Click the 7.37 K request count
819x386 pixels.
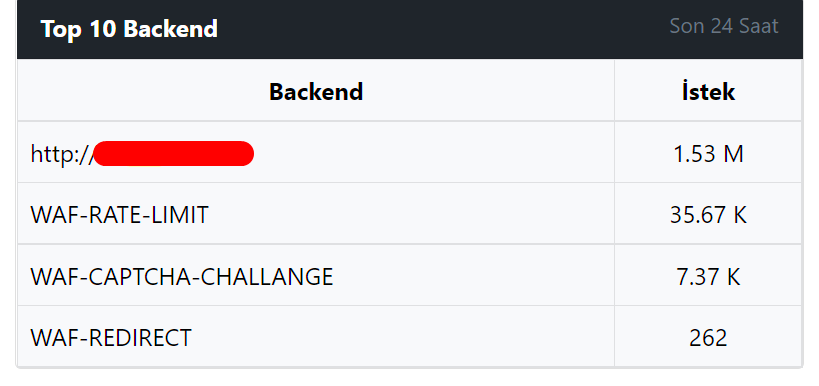pyautogui.click(x=708, y=277)
